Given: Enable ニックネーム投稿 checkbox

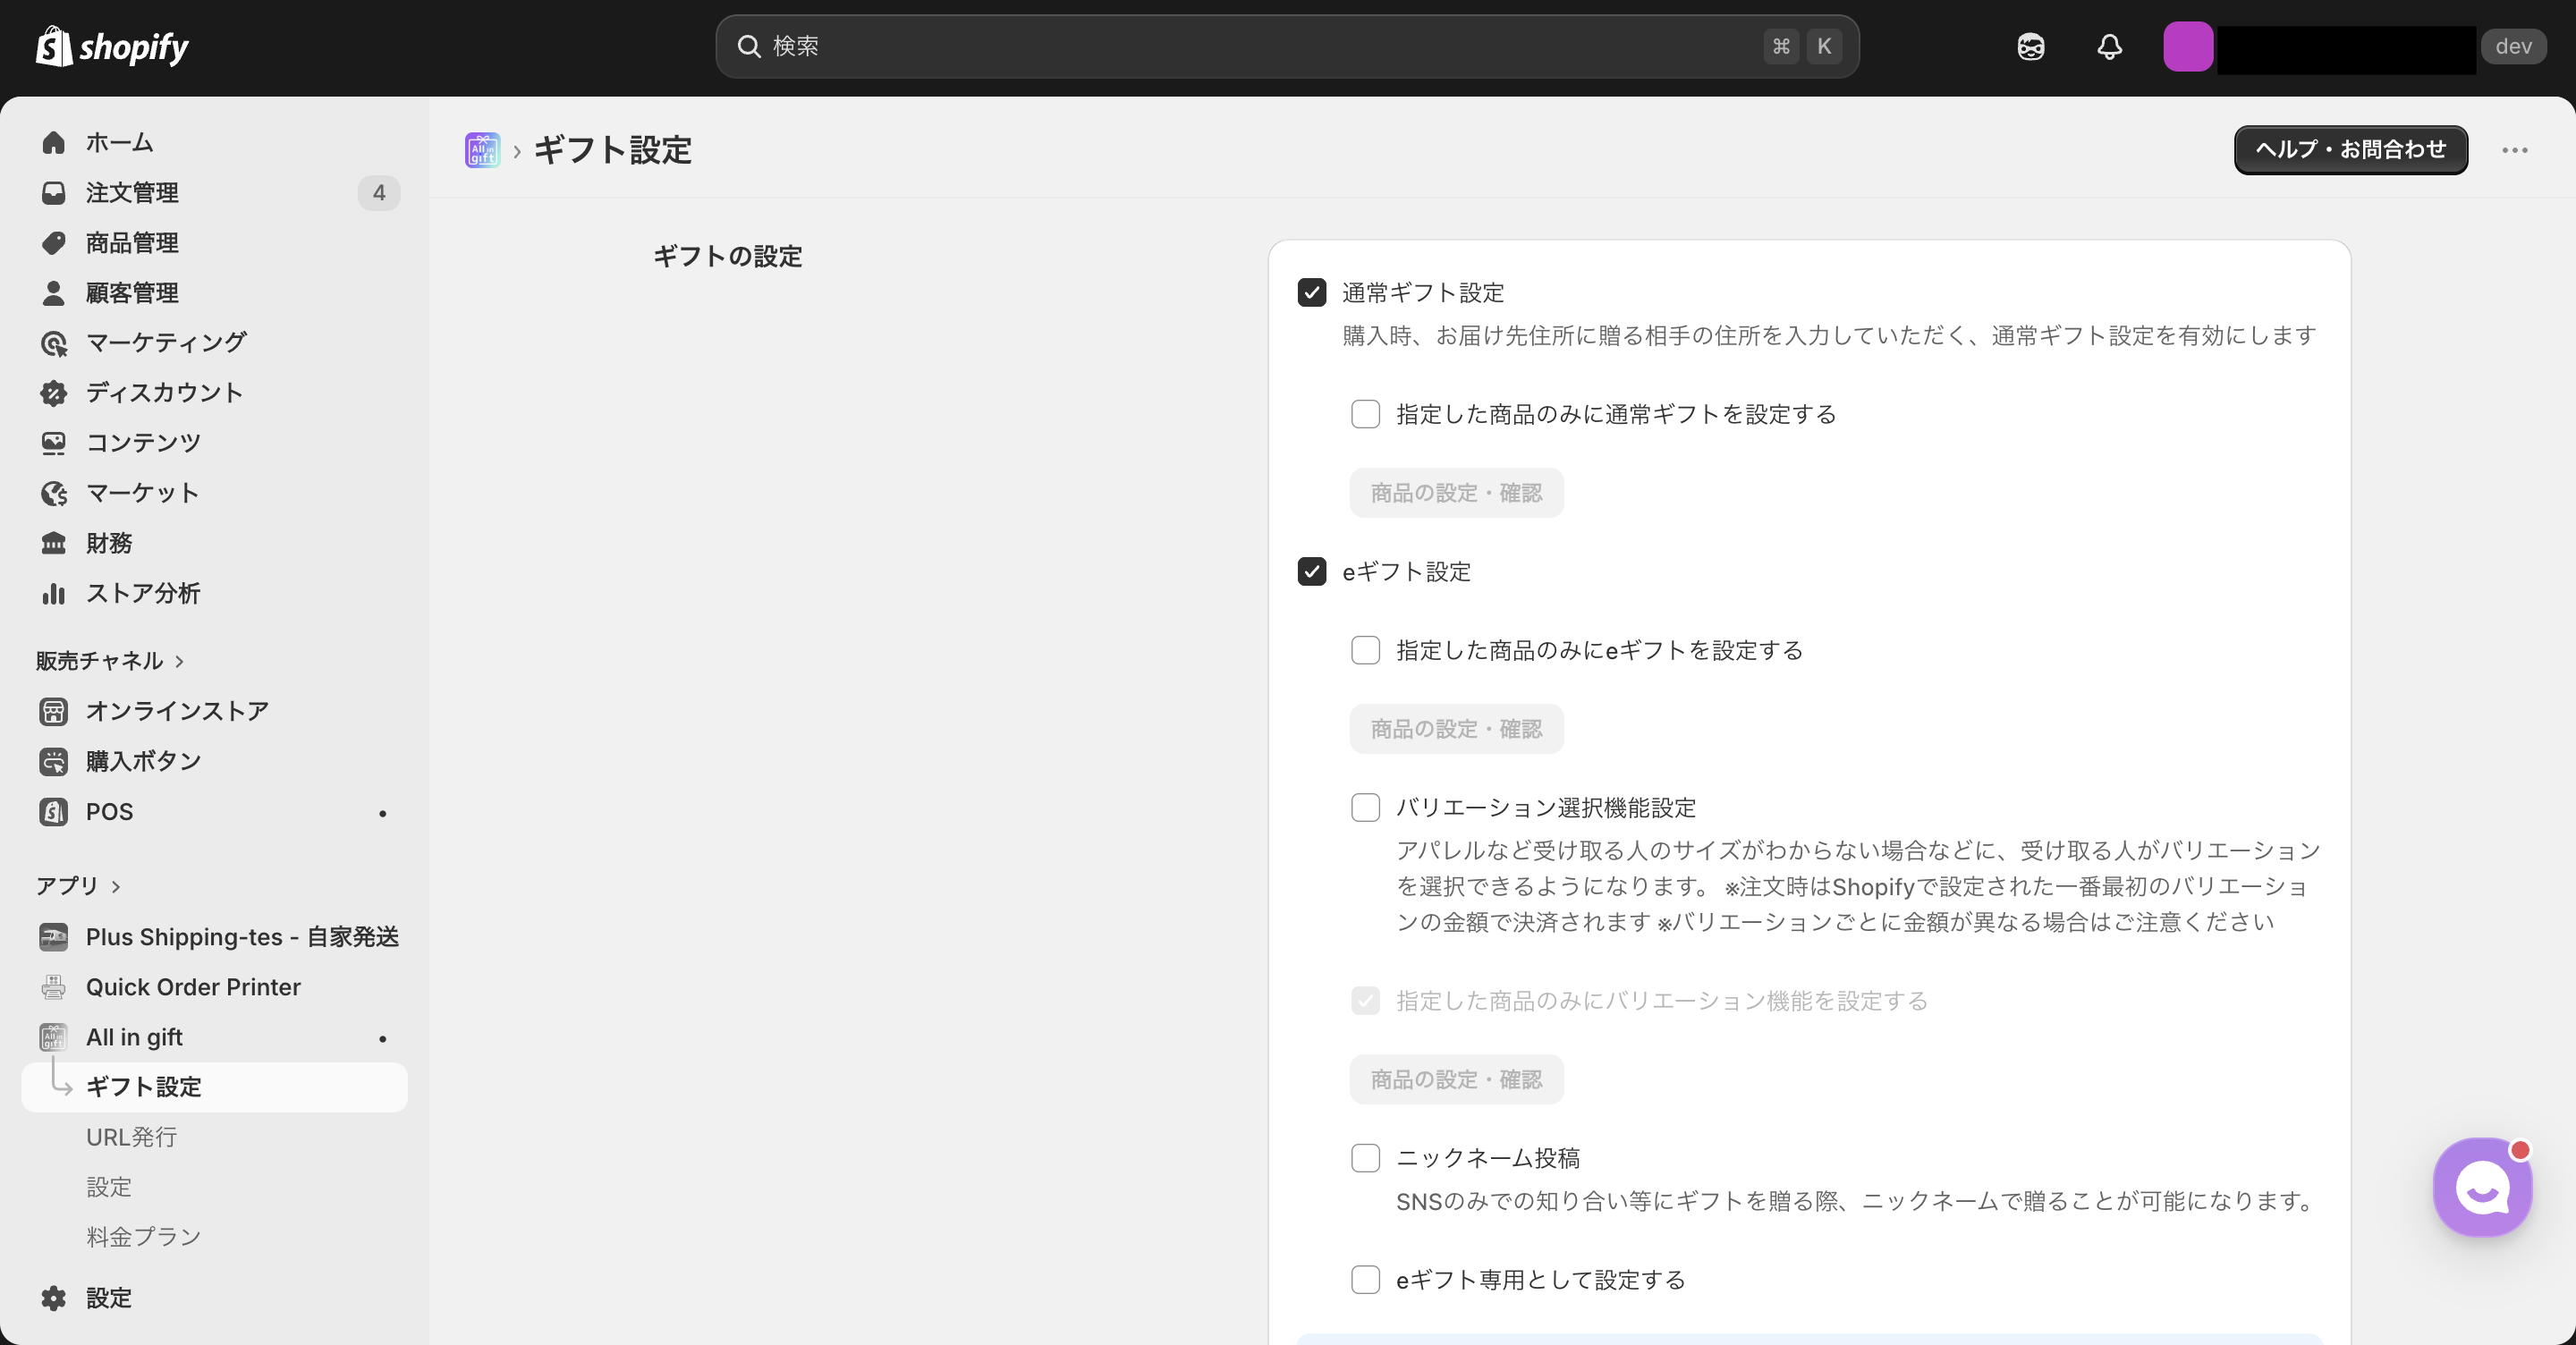Looking at the screenshot, I should click(x=1365, y=1157).
